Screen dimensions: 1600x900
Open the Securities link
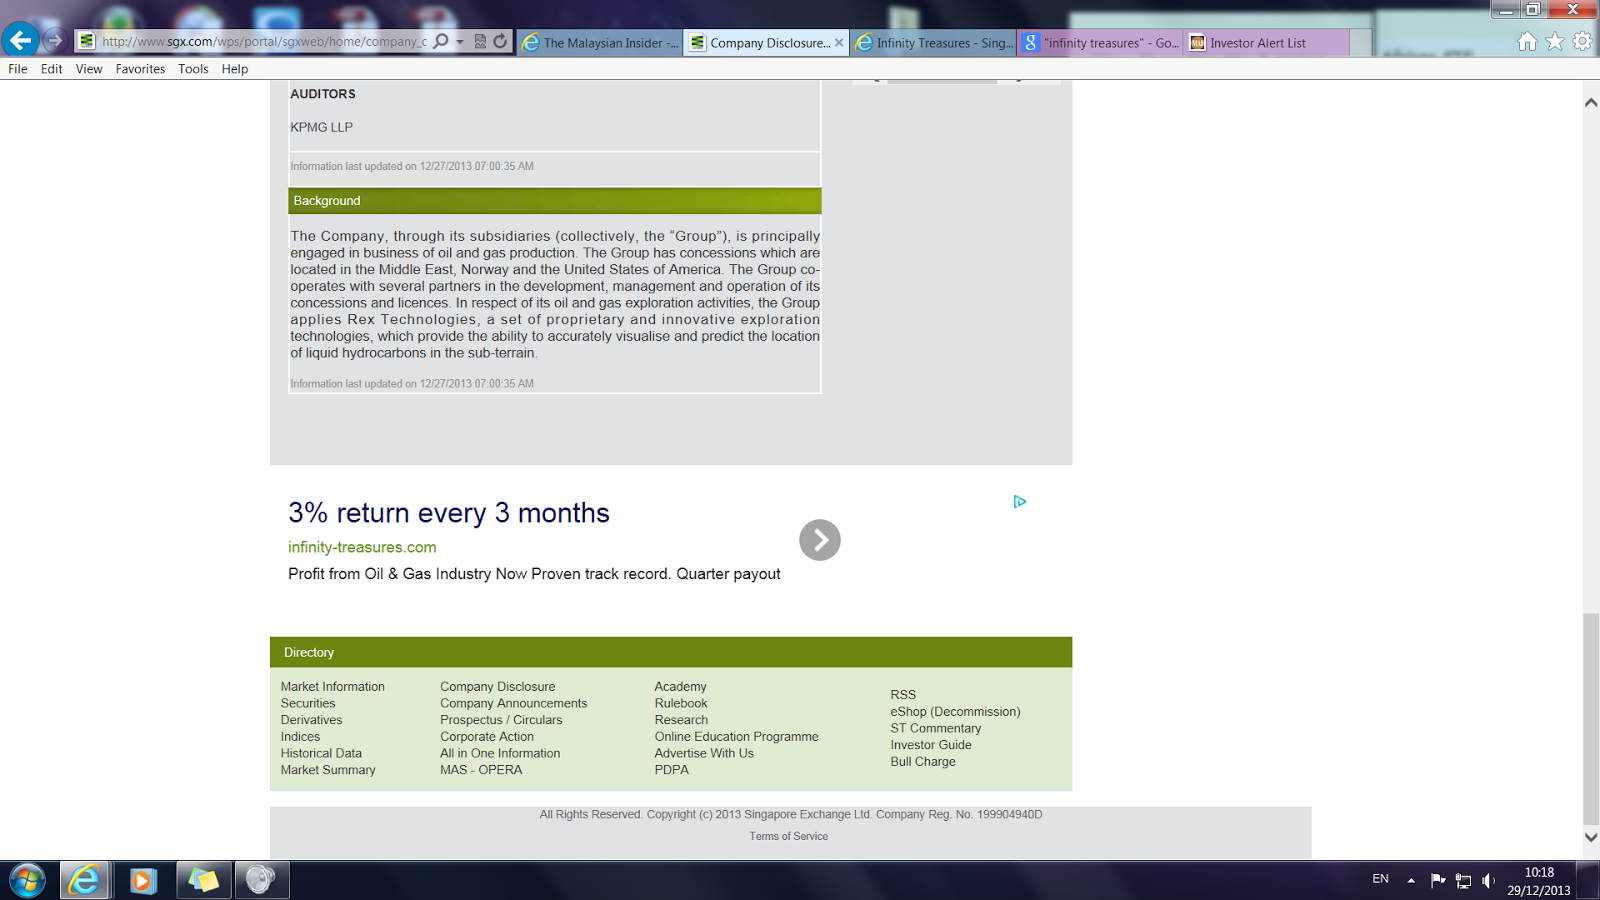308,704
